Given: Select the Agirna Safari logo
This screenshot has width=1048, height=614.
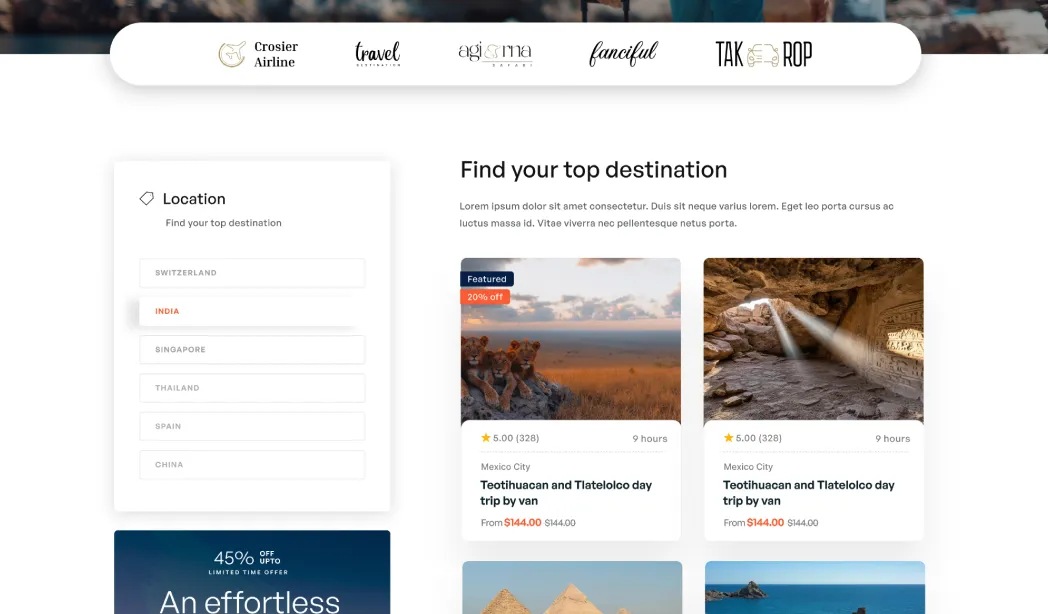Looking at the screenshot, I should click(x=495, y=54).
